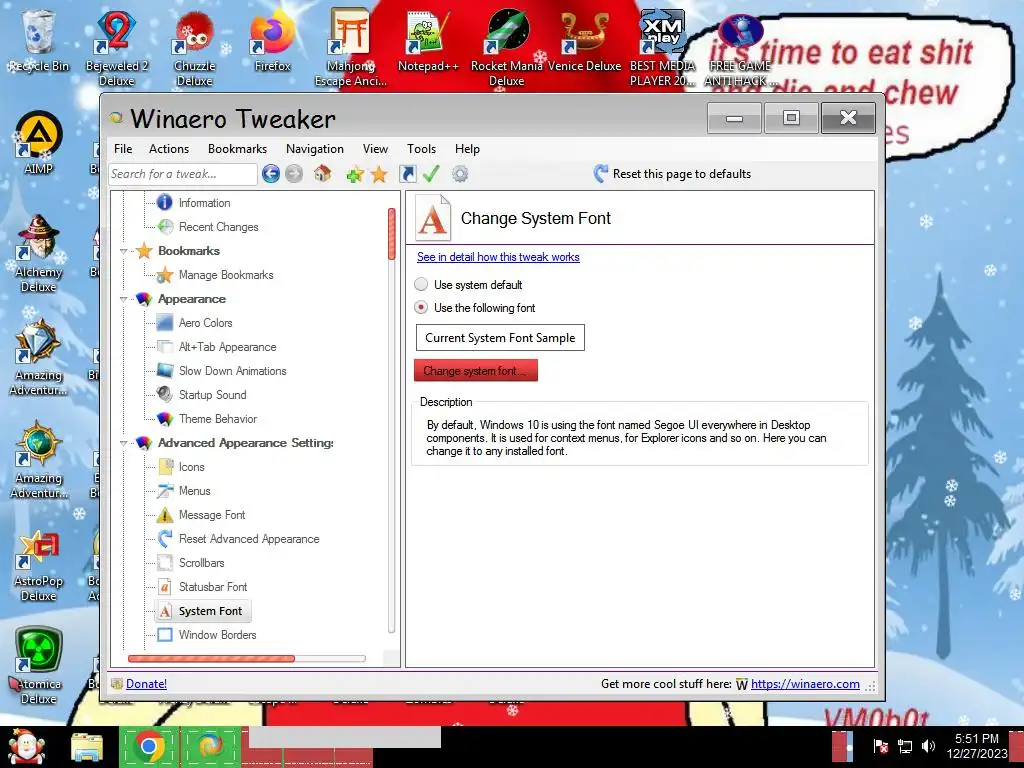Open Alt+Tab Appearance tweak

tap(227, 347)
